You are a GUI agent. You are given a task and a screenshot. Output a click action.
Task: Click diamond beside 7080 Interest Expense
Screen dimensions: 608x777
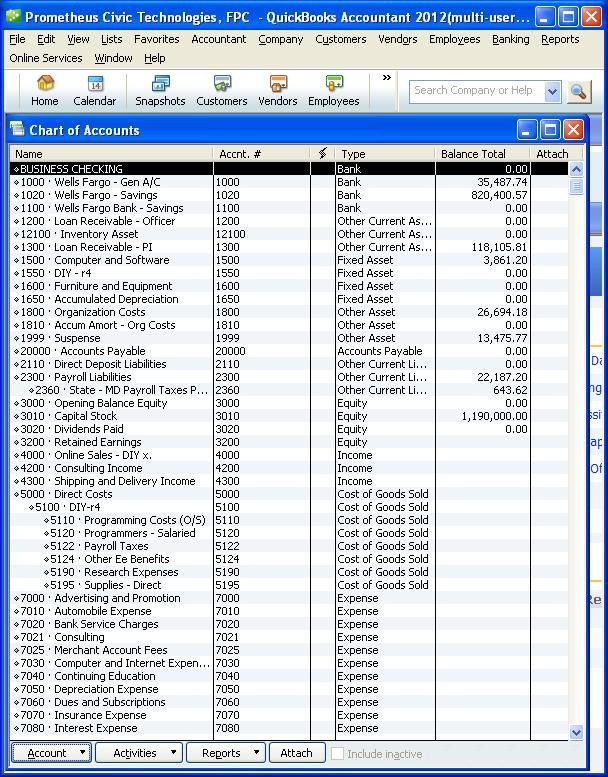pyautogui.click(x=16, y=728)
